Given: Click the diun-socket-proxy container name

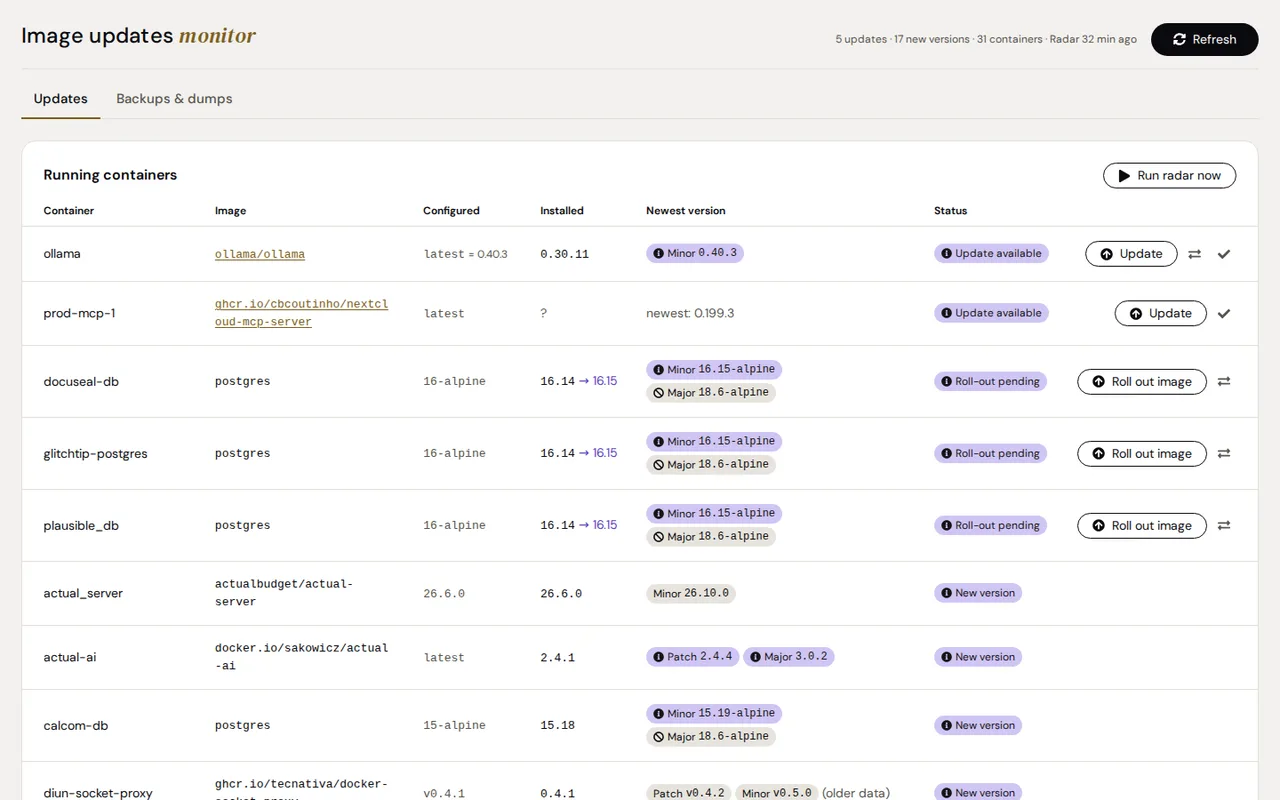Looking at the screenshot, I should (x=98, y=793).
